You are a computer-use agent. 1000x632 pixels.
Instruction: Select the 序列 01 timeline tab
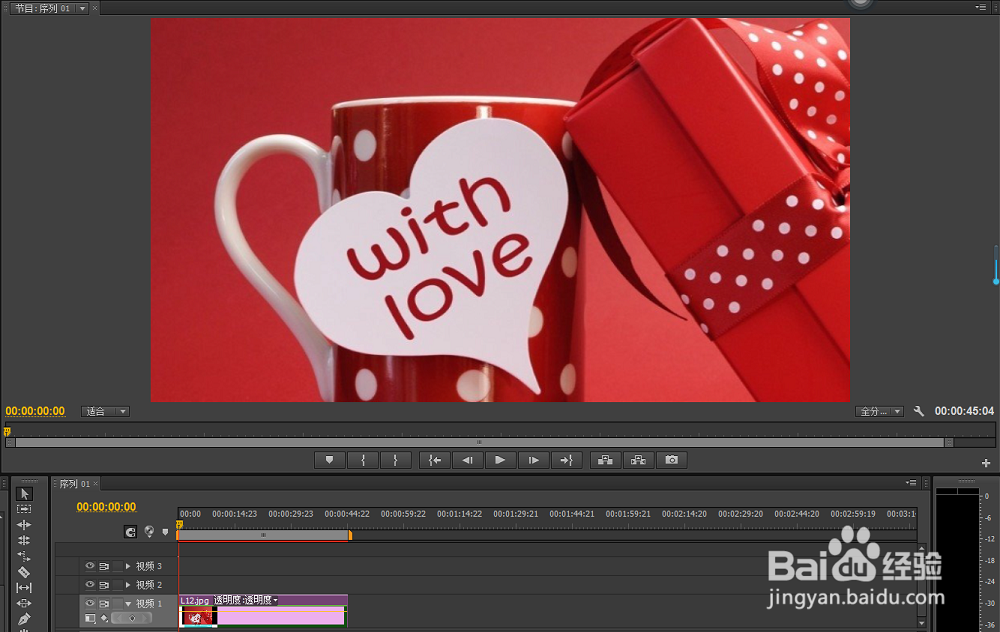[x=75, y=484]
